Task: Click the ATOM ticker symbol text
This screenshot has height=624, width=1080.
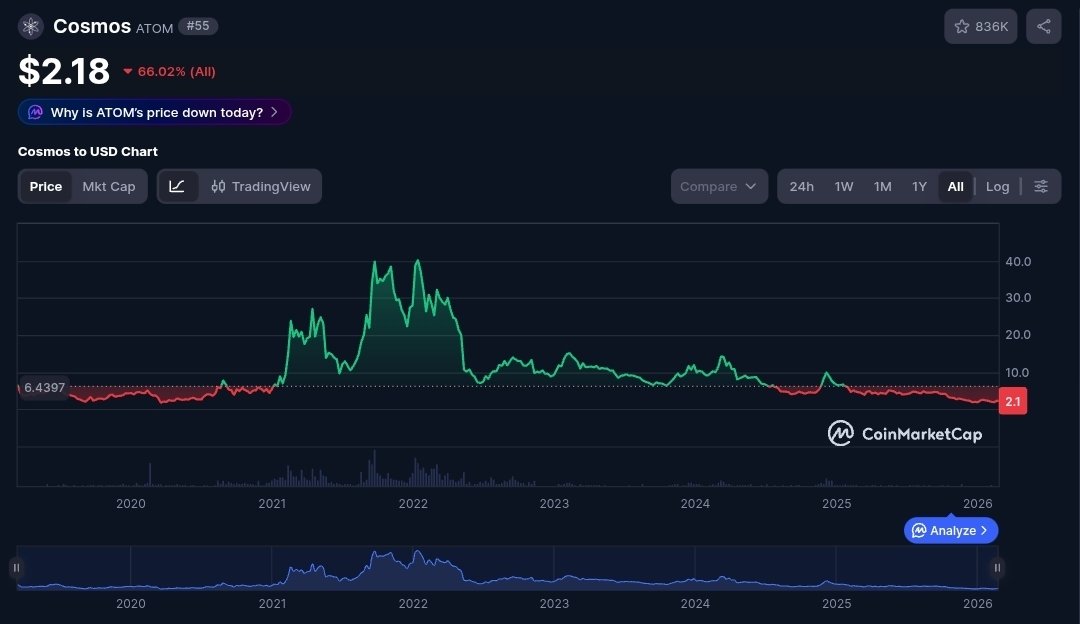Action: (154, 28)
